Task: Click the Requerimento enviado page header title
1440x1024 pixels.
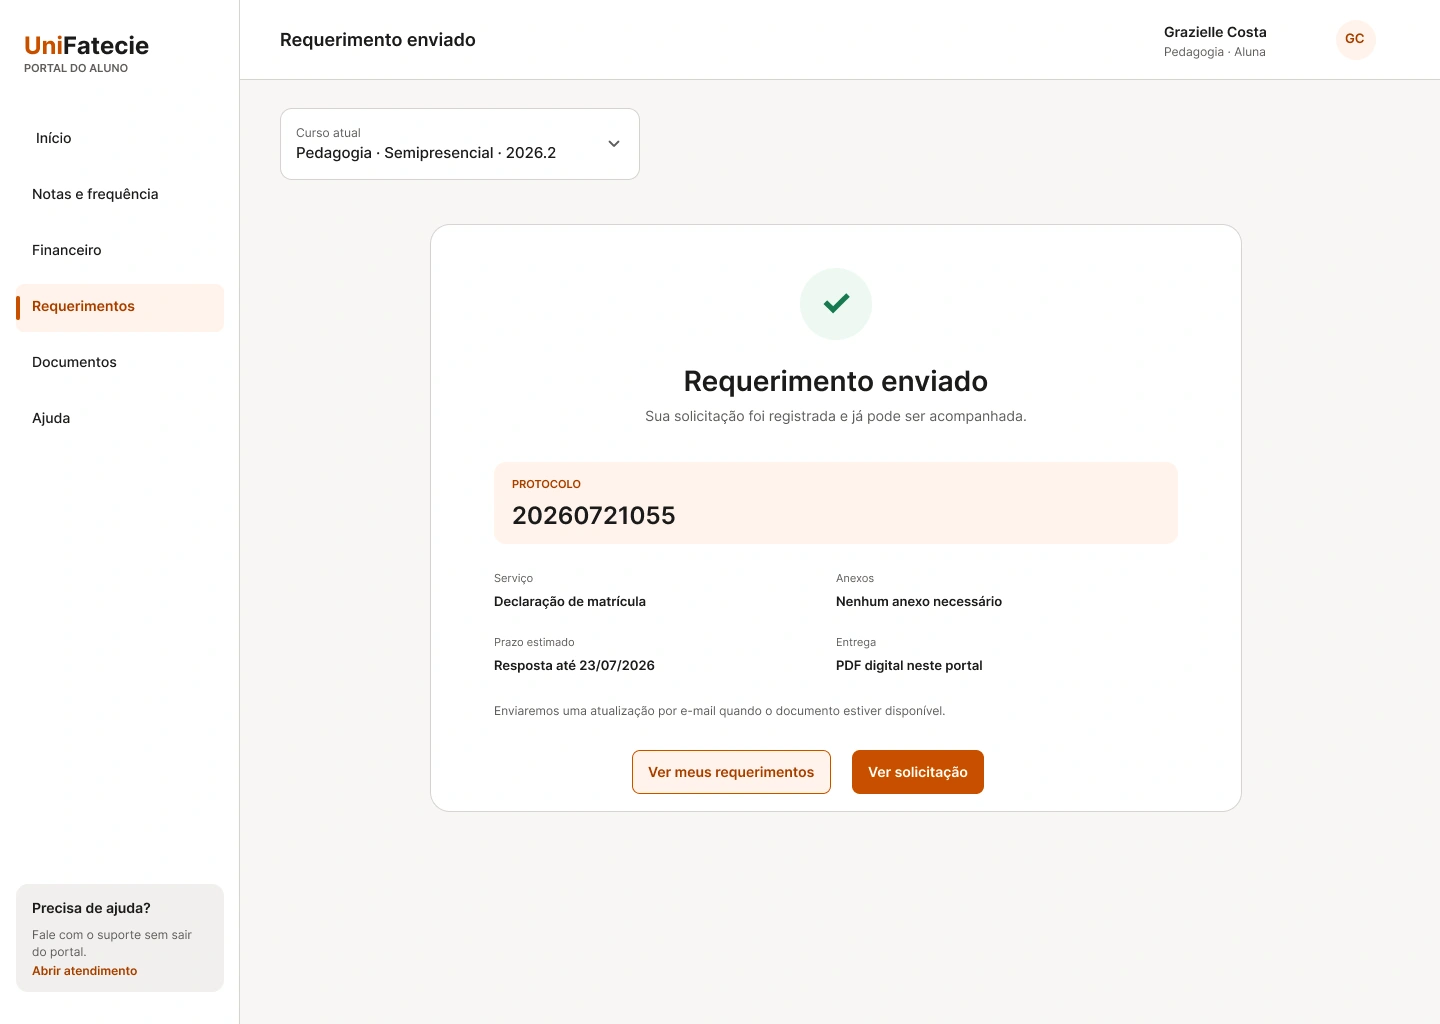Action: [x=378, y=40]
